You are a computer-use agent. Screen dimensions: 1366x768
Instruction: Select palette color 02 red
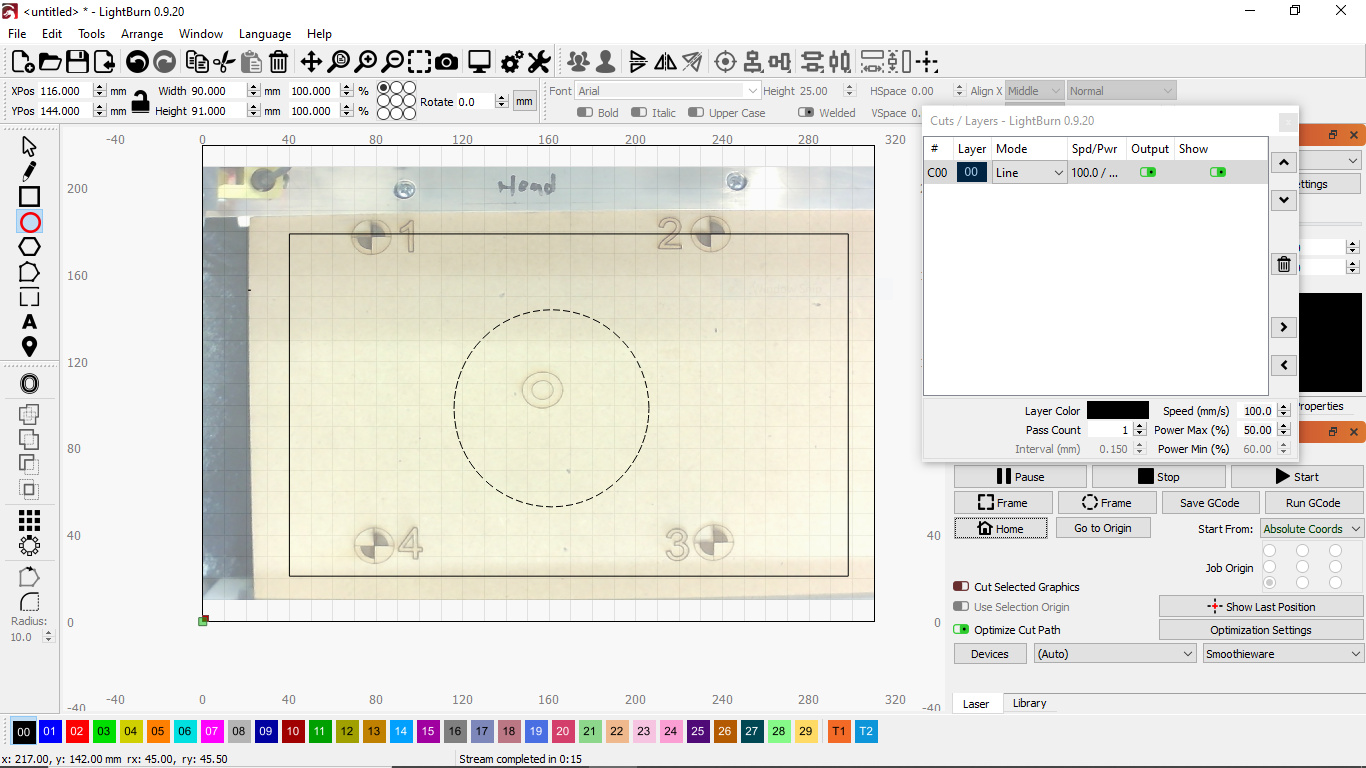[77, 732]
